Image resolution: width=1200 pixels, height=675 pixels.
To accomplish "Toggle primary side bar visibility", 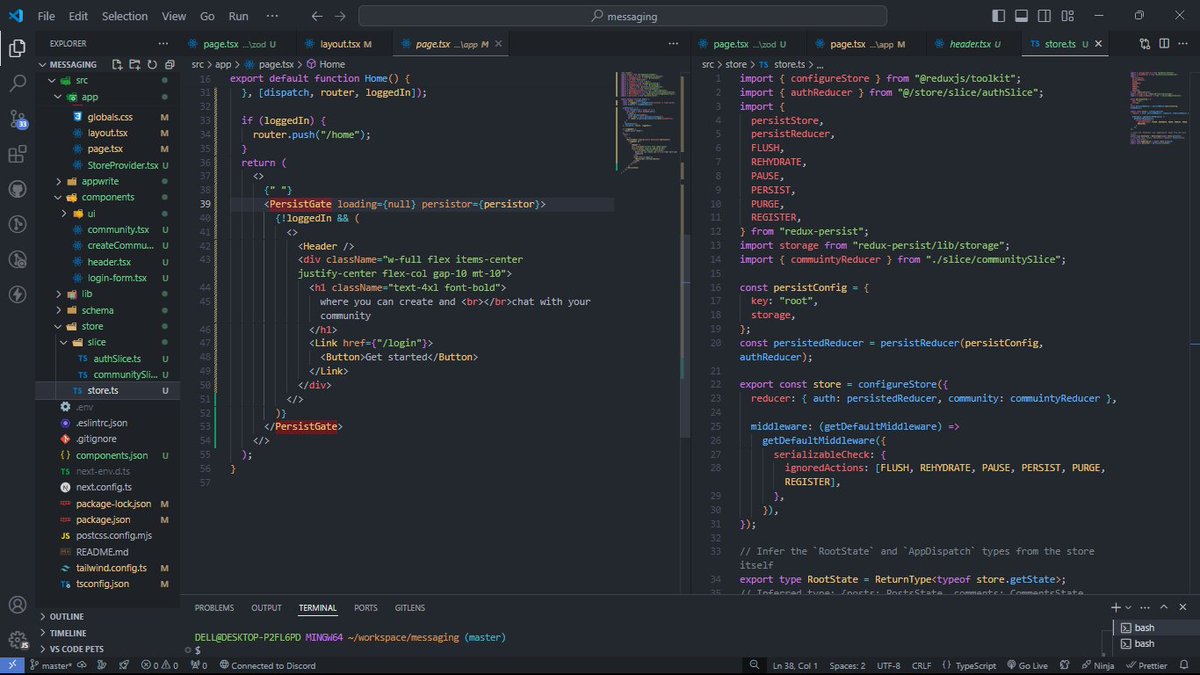I will coord(997,16).
